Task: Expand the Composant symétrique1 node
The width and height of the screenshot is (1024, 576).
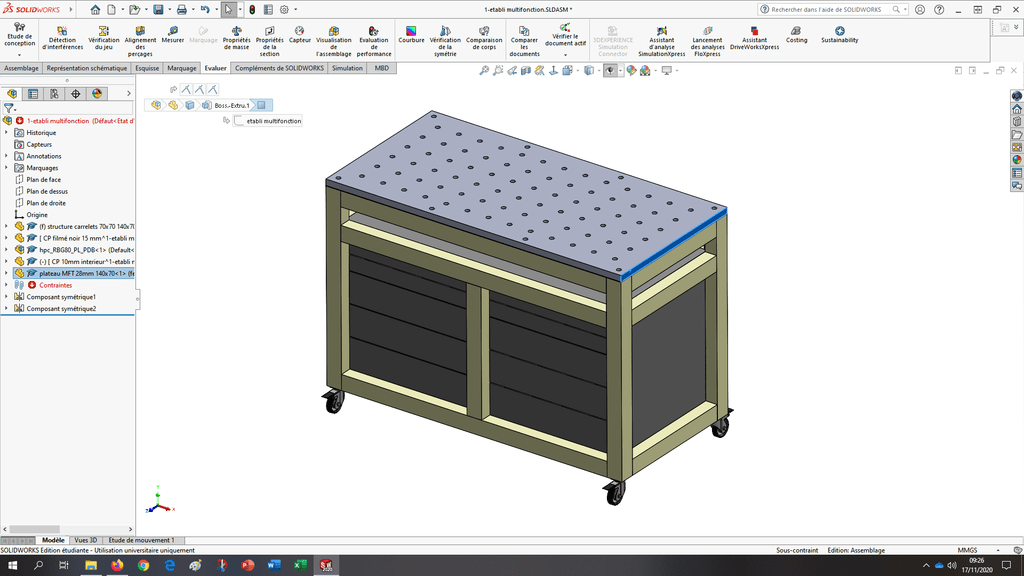Action: coord(6,297)
